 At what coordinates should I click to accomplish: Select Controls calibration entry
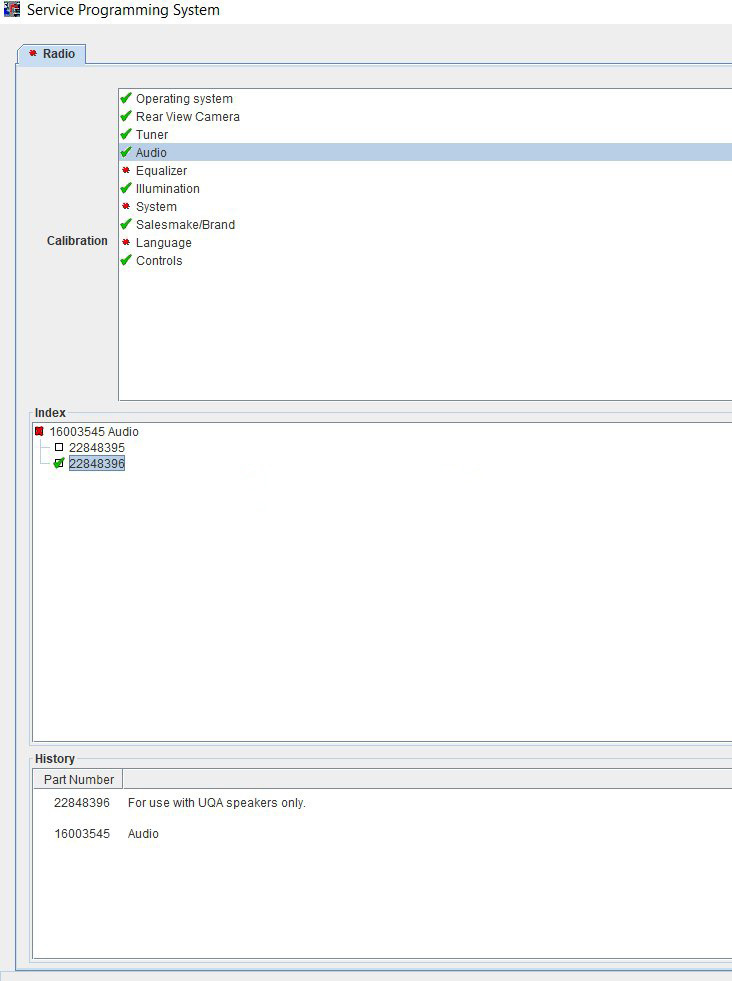(425, 261)
